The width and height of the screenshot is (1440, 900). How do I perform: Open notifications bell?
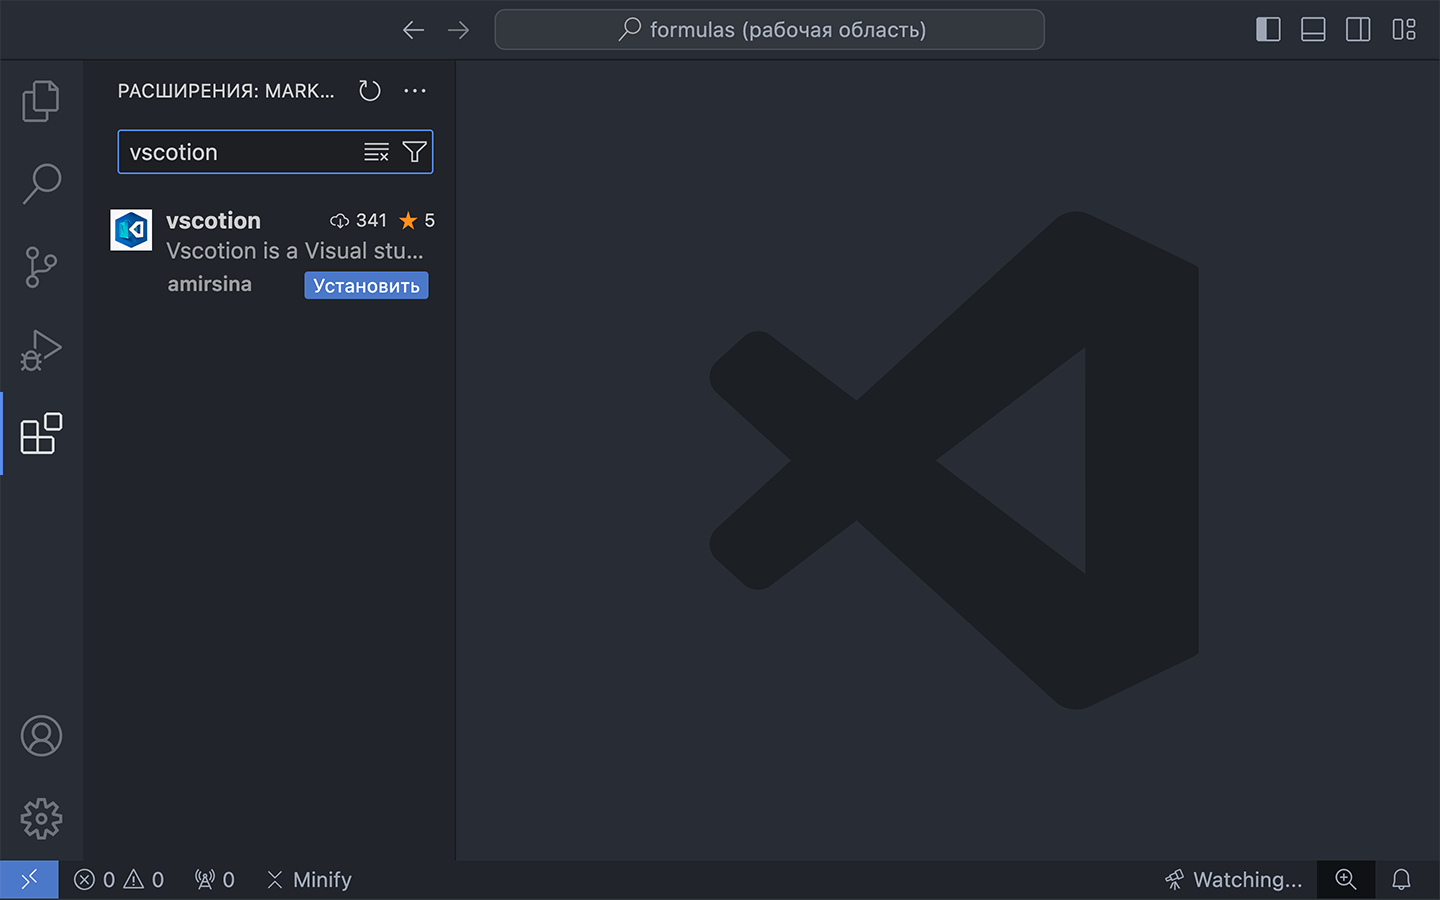click(x=1401, y=880)
